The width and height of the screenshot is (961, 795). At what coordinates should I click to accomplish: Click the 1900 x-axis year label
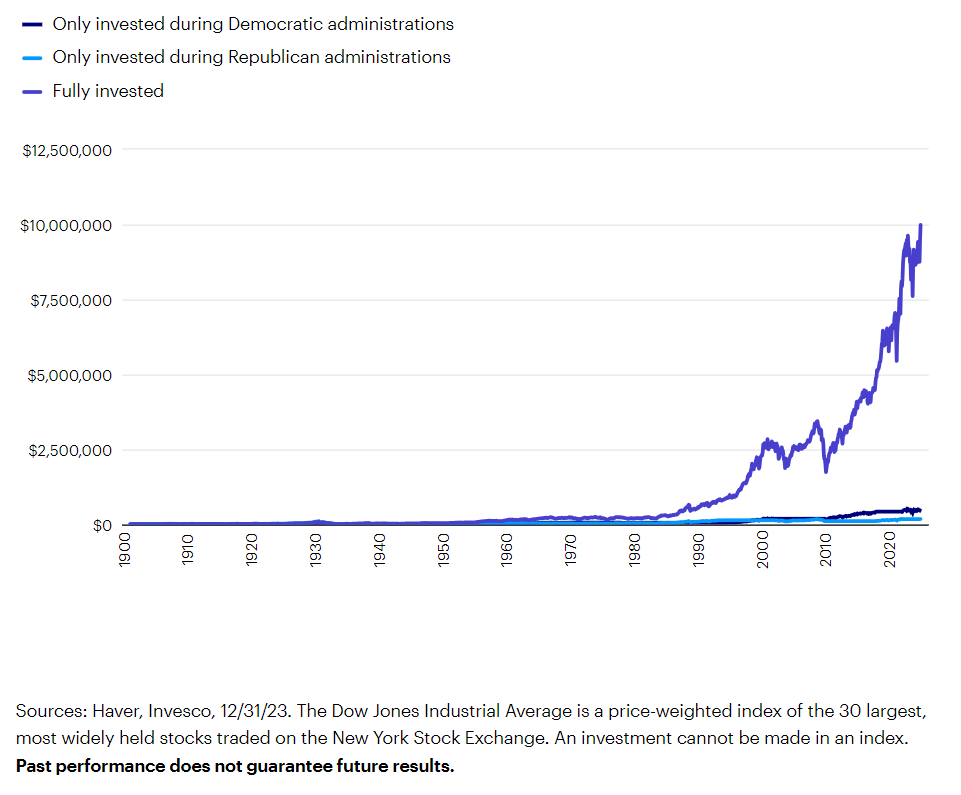(124, 550)
